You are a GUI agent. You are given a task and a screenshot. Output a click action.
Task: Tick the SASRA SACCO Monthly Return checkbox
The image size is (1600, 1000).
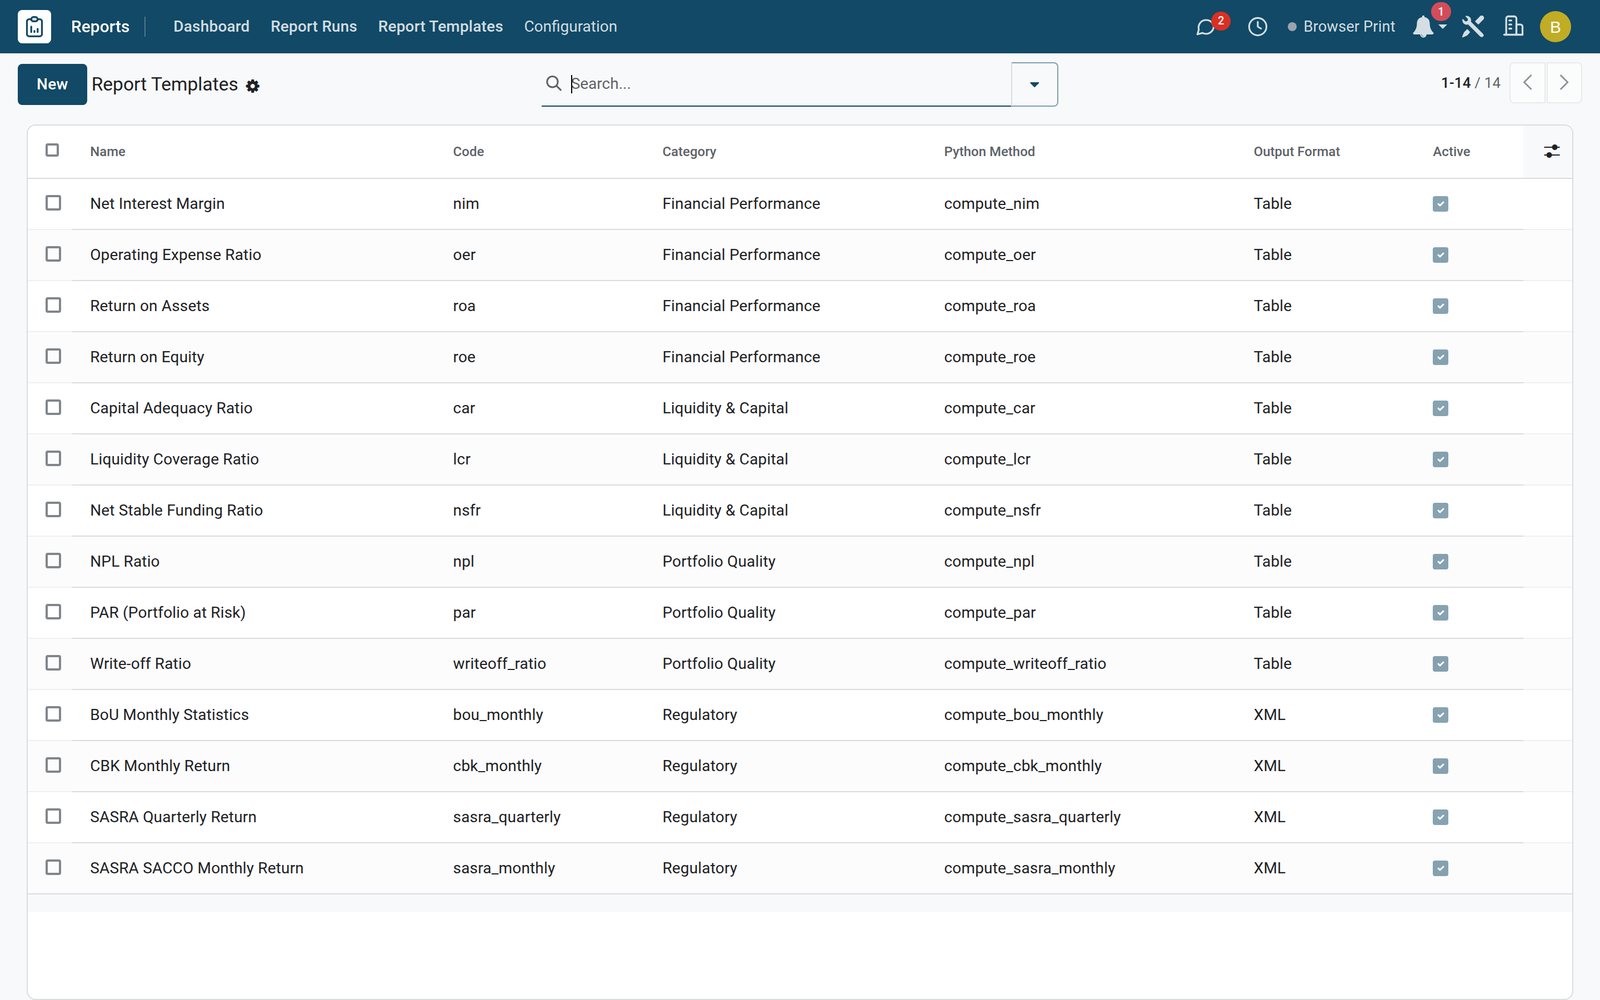tap(53, 867)
